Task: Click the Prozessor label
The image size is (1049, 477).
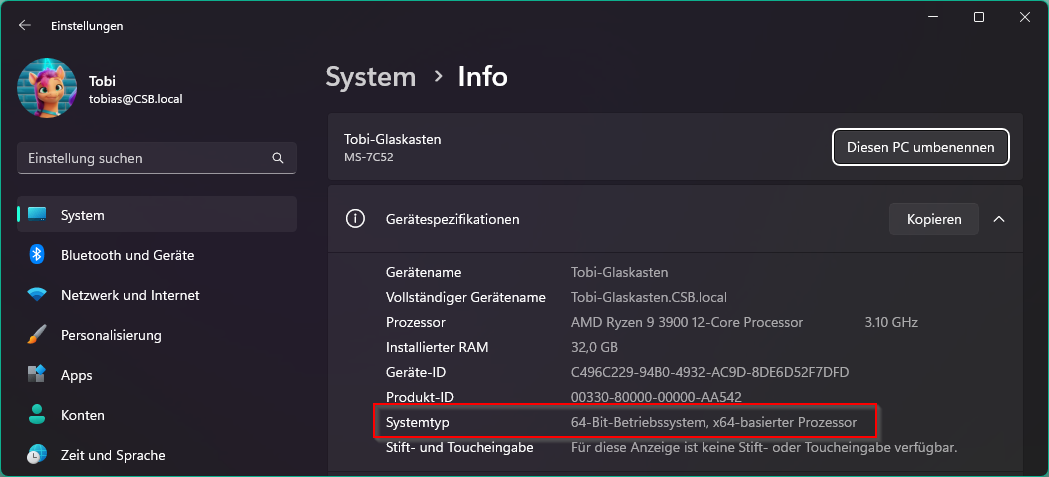Action: pyautogui.click(x=415, y=322)
